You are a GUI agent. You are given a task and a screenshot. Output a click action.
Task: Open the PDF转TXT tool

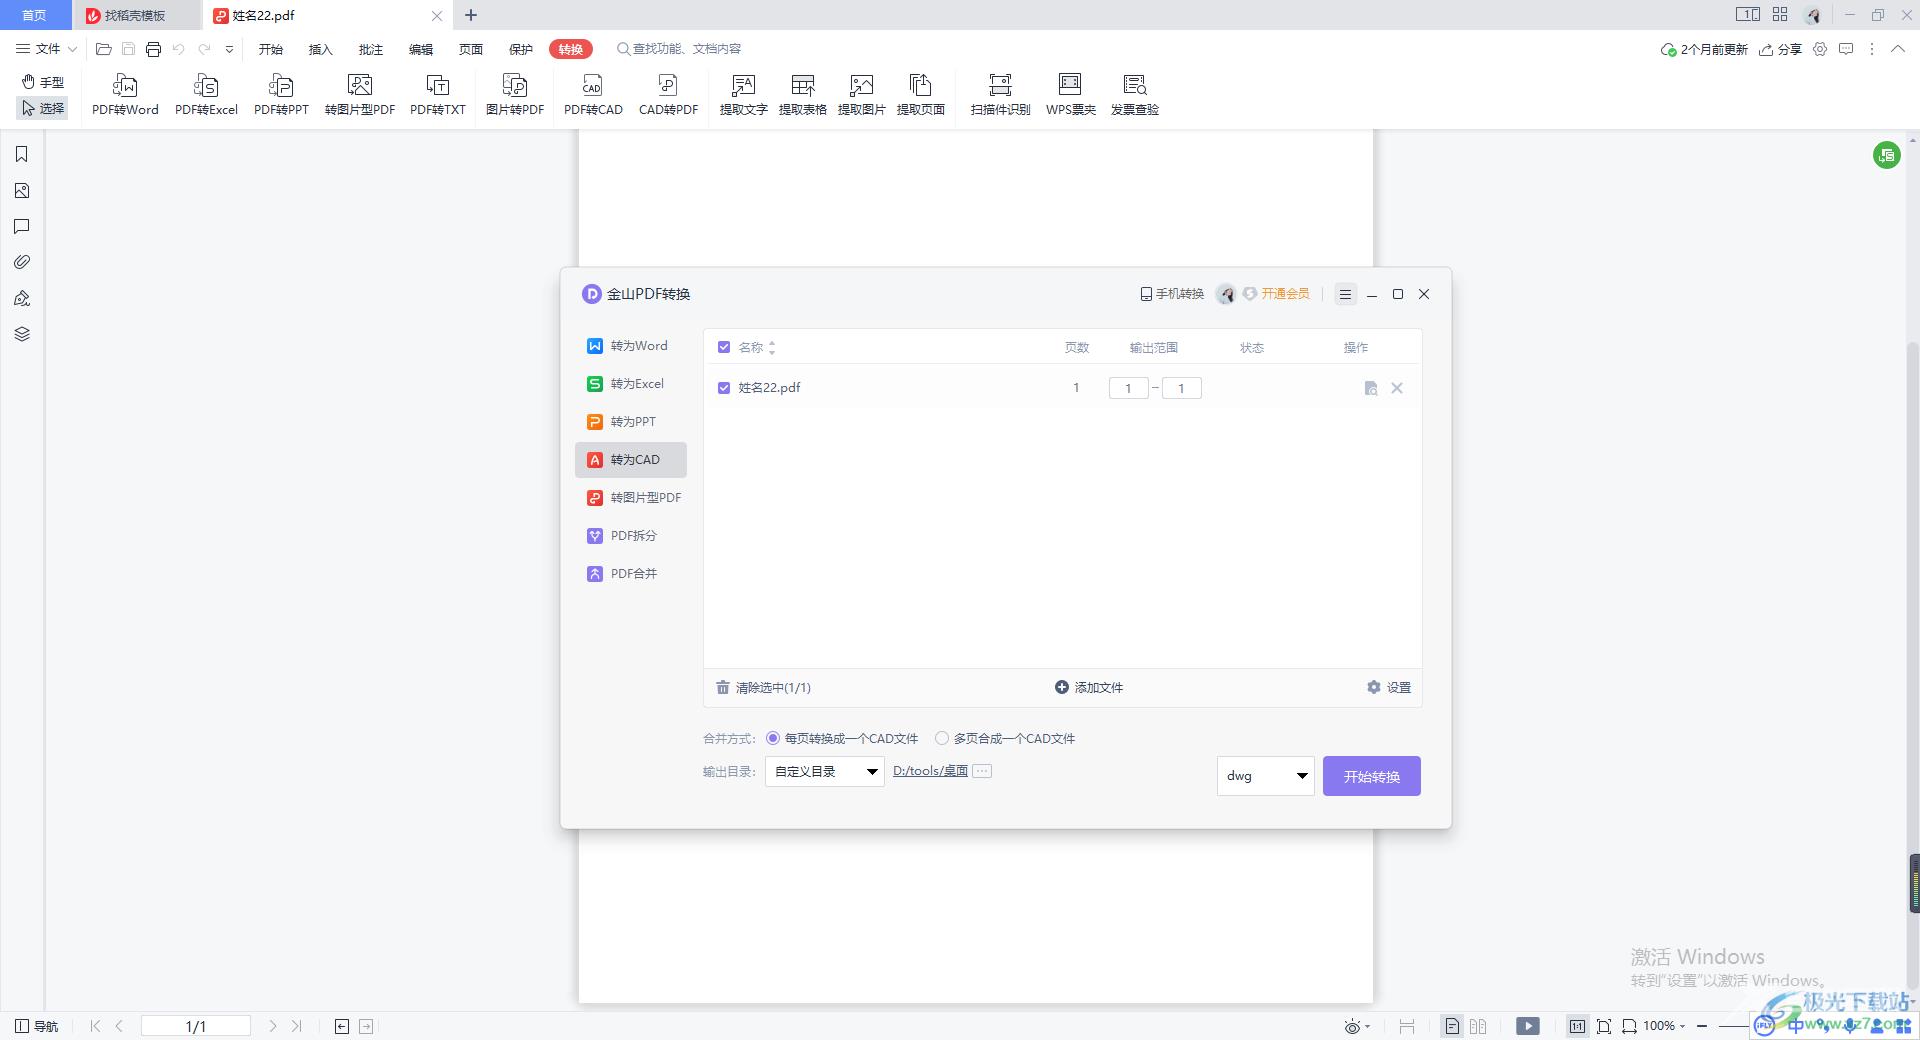coord(438,95)
